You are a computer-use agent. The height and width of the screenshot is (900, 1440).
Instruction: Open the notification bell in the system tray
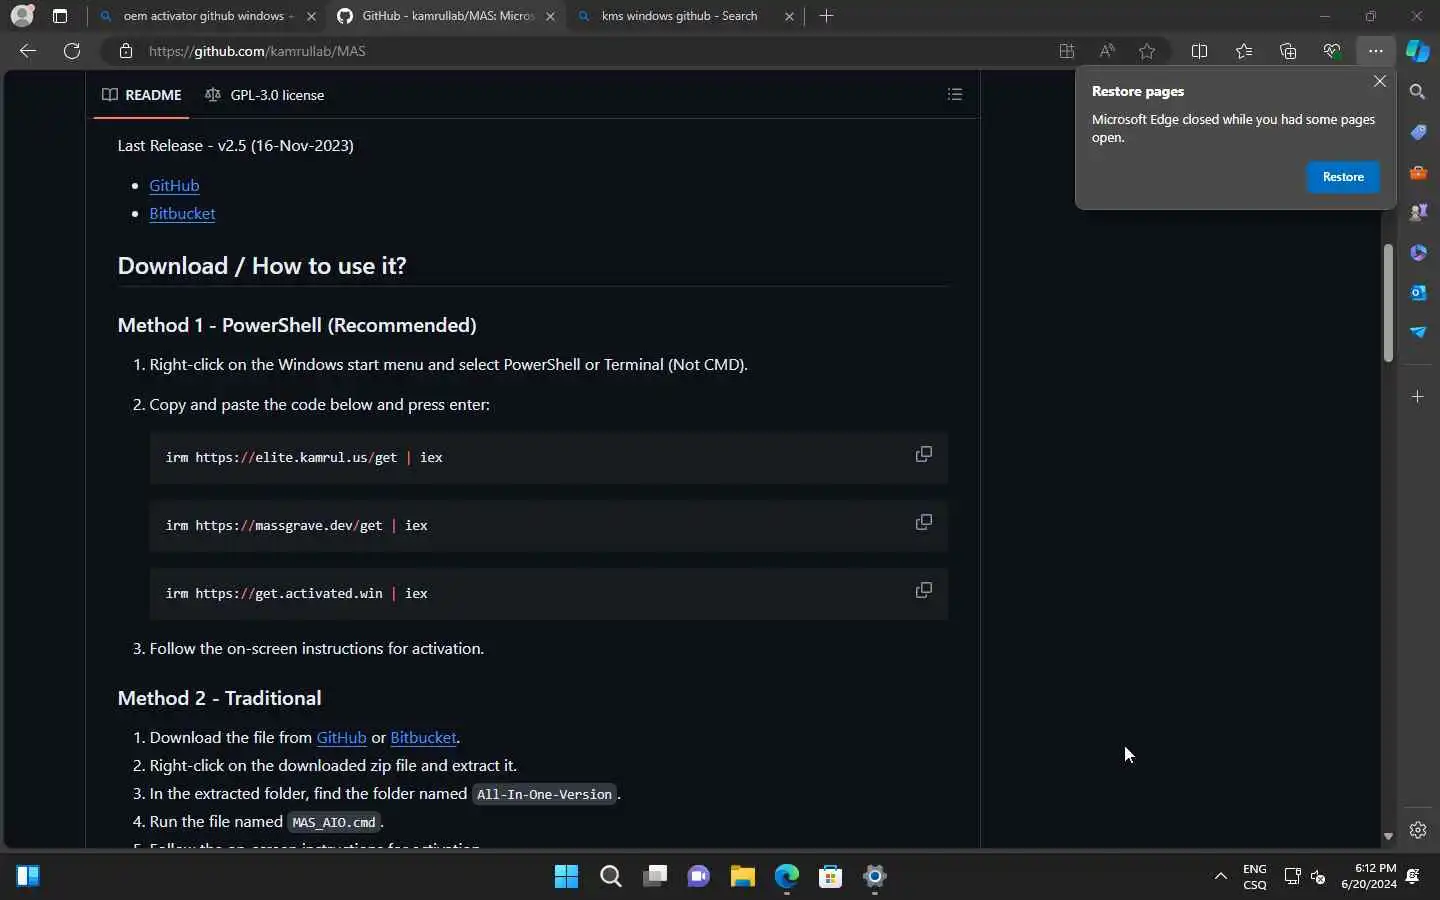coord(1413,876)
